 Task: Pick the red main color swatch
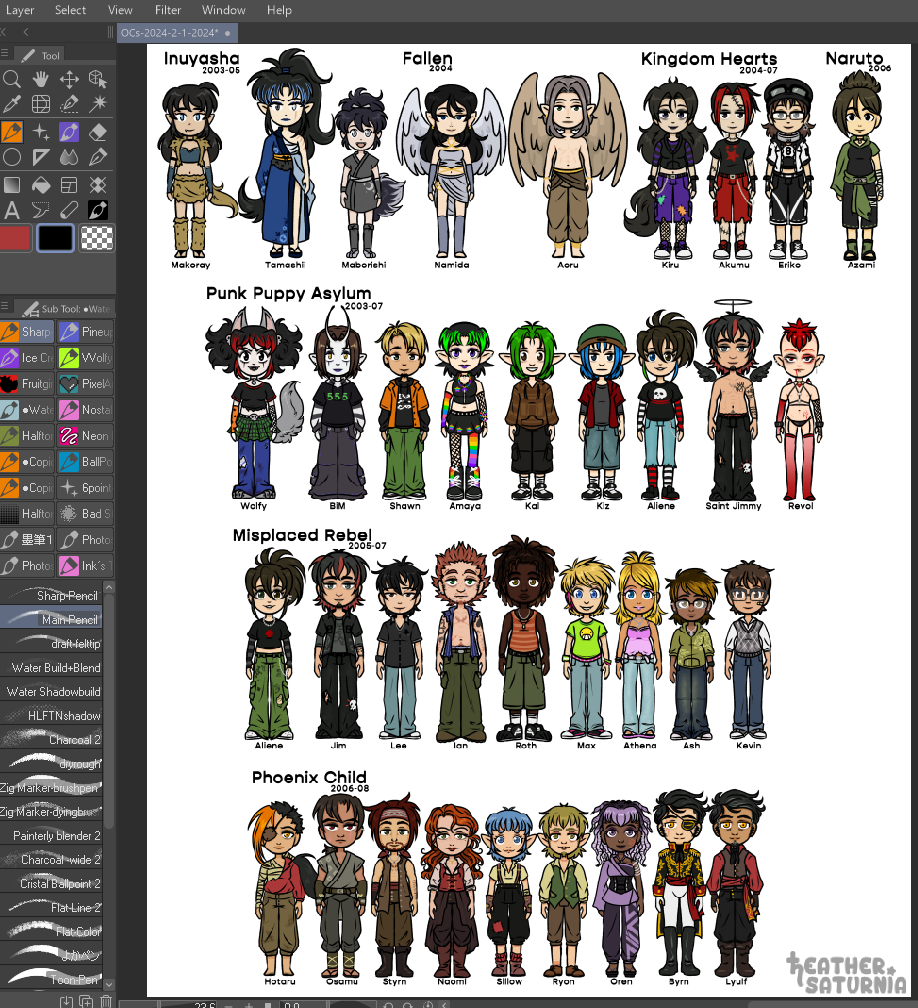(x=15, y=238)
